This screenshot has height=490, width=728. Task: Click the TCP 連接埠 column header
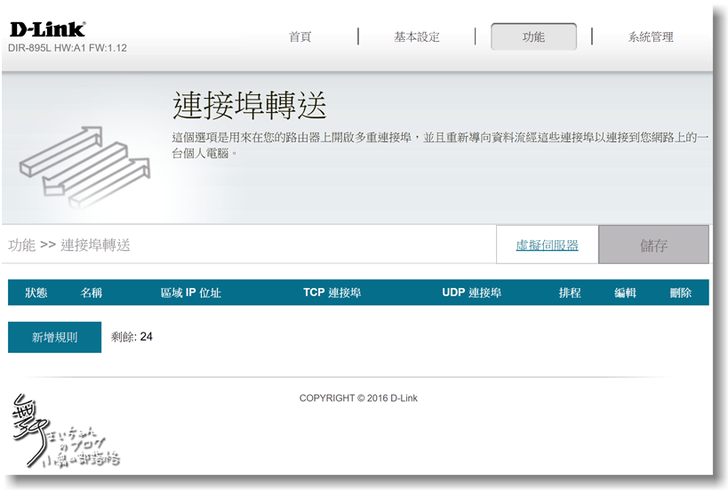(x=332, y=293)
